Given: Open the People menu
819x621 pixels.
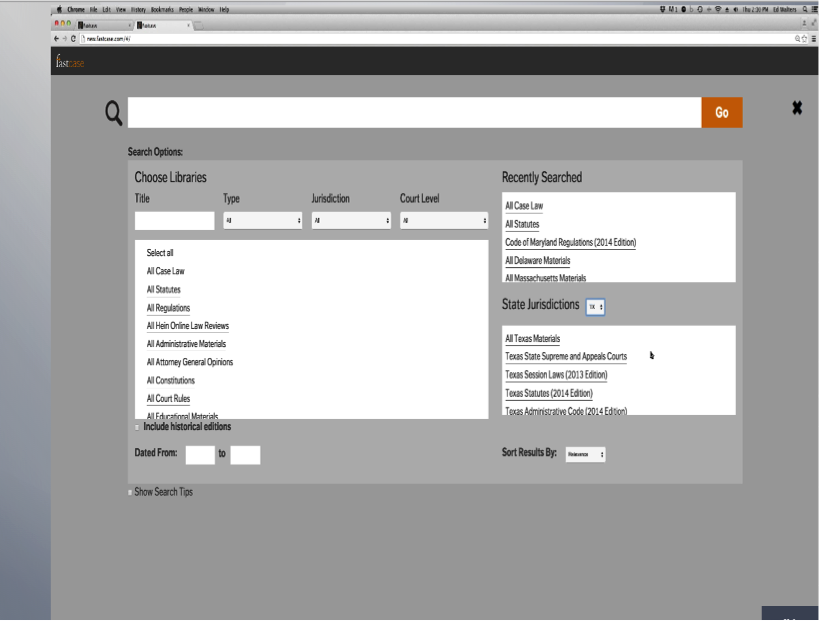Looking at the screenshot, I should pyautogui.click(x=186, y=9).
